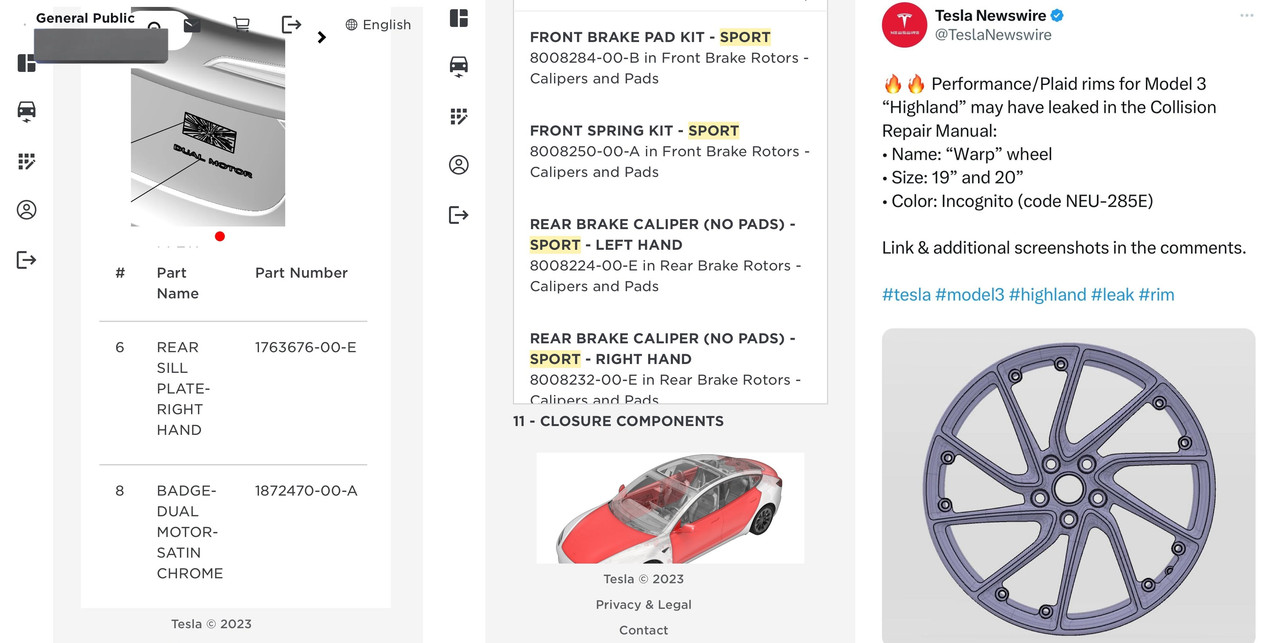The height and width of the screenshot is (643, 1280).
Task: Open the mail envelope icon in header
Action: [x=192, y=25]
